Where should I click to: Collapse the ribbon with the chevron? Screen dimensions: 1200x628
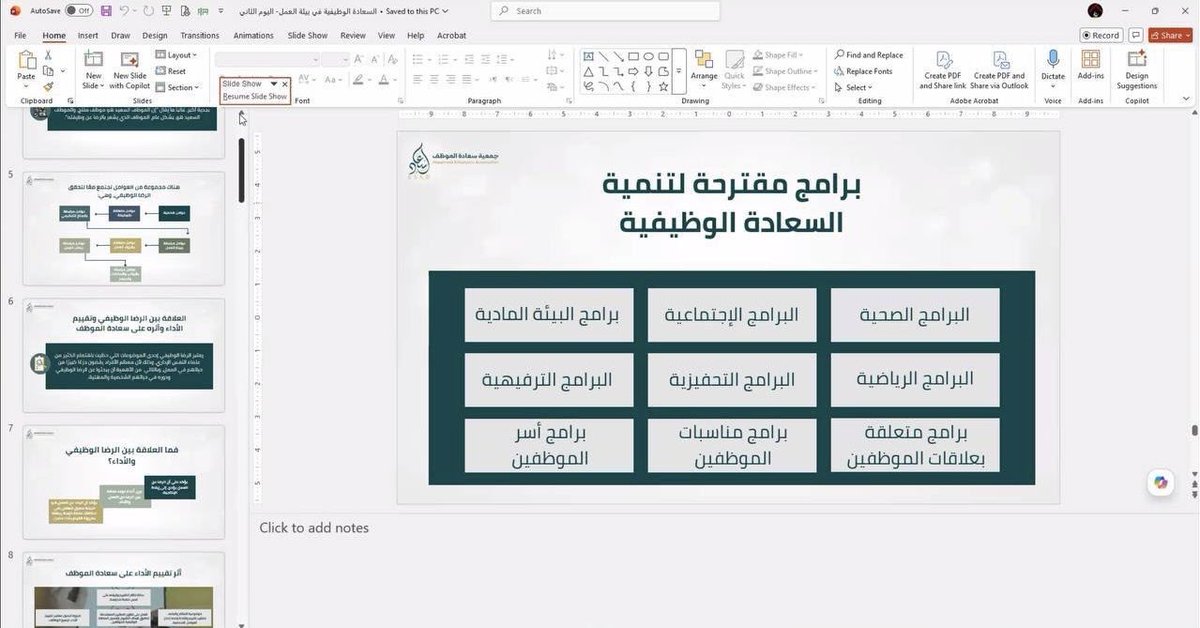tap(1186, 99)
